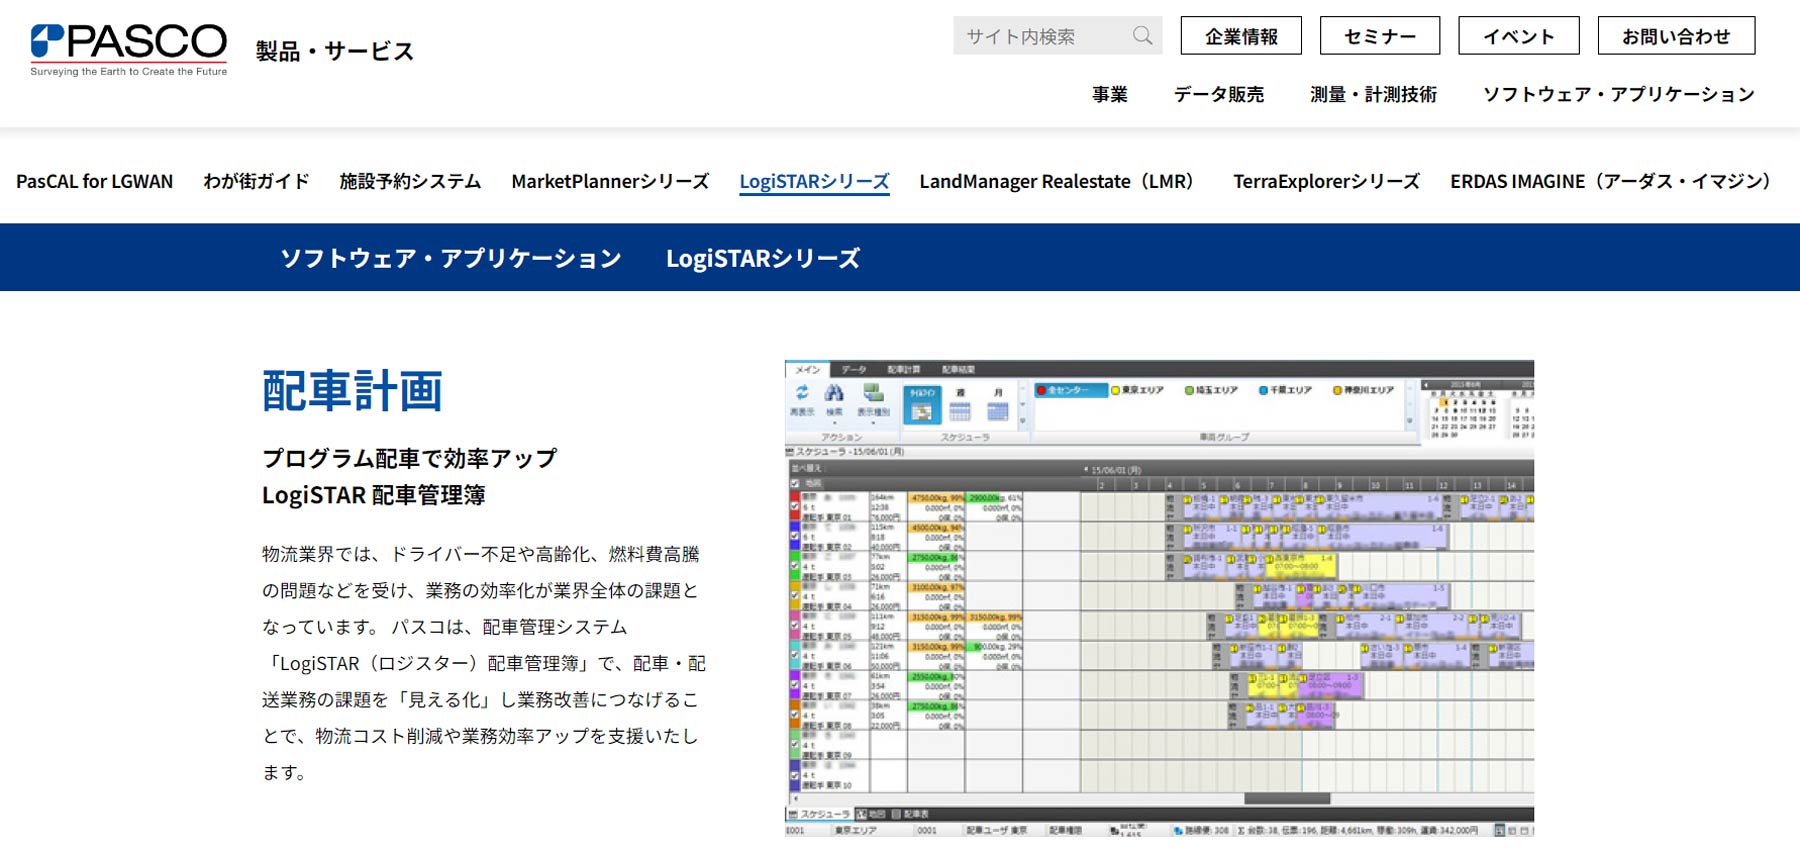This screenshot has height=852, width=1800.
Task: Open the 企業情報 button
Action: point(1241,36)
